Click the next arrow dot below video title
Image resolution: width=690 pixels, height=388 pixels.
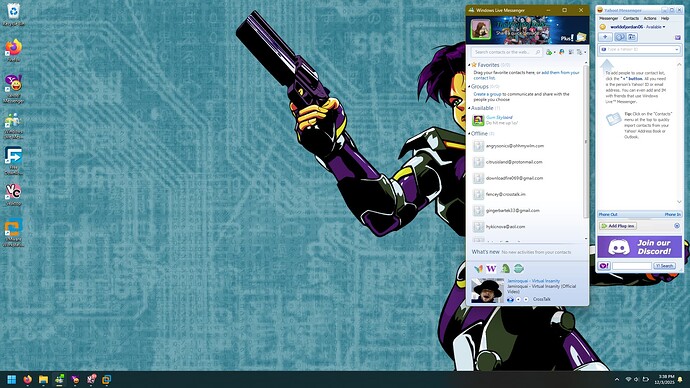click(526, 299)
